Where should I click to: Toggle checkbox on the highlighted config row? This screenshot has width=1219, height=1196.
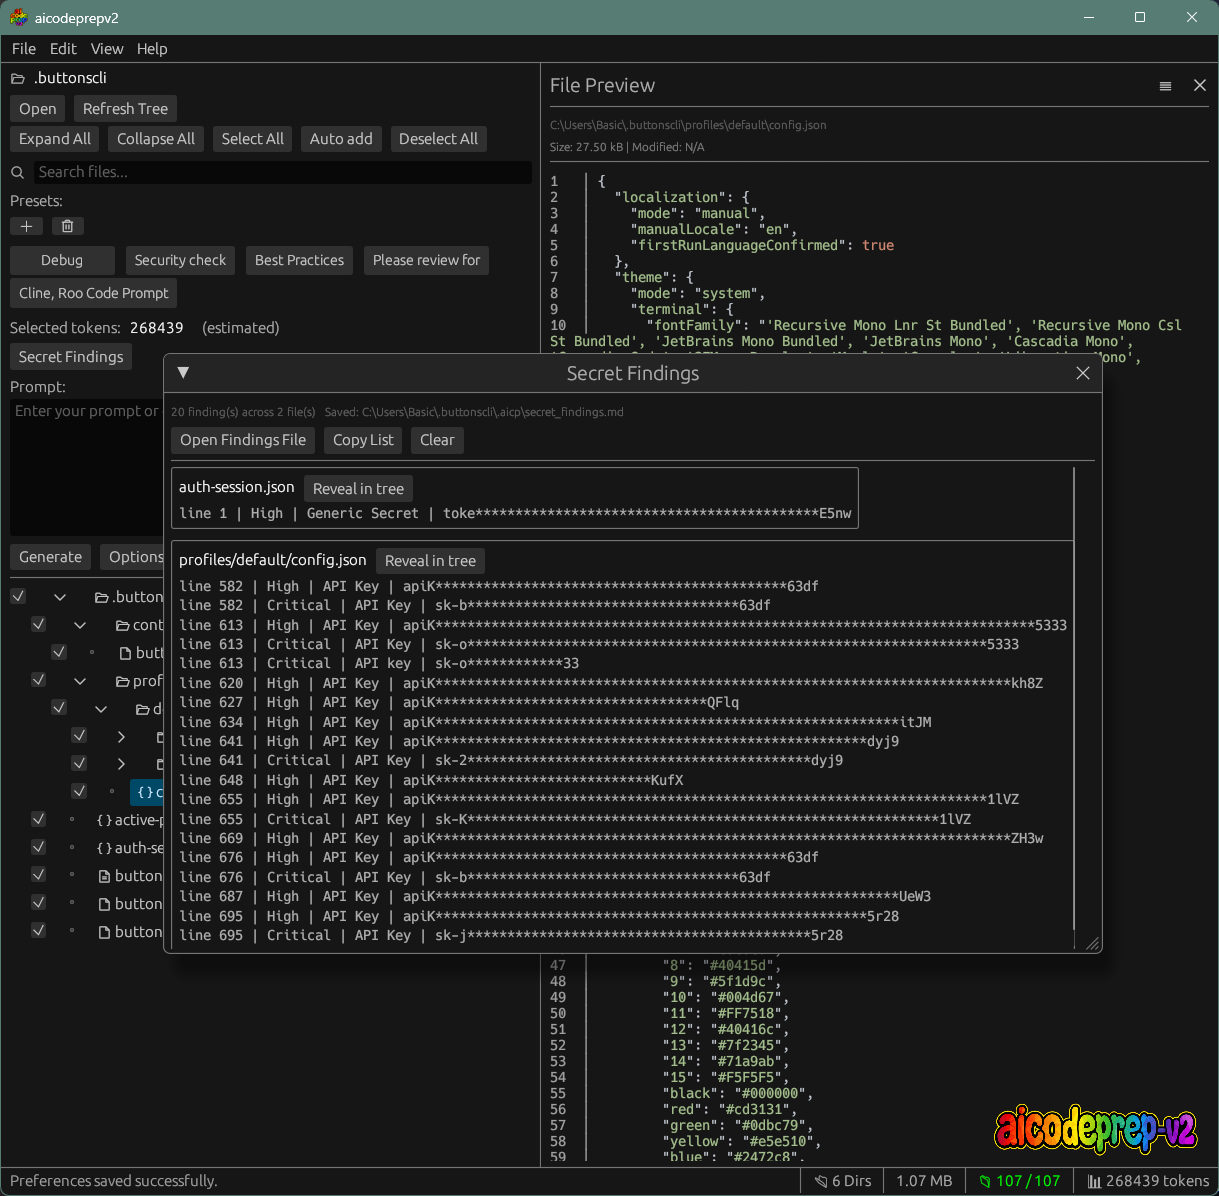click(x=79, y=791)
